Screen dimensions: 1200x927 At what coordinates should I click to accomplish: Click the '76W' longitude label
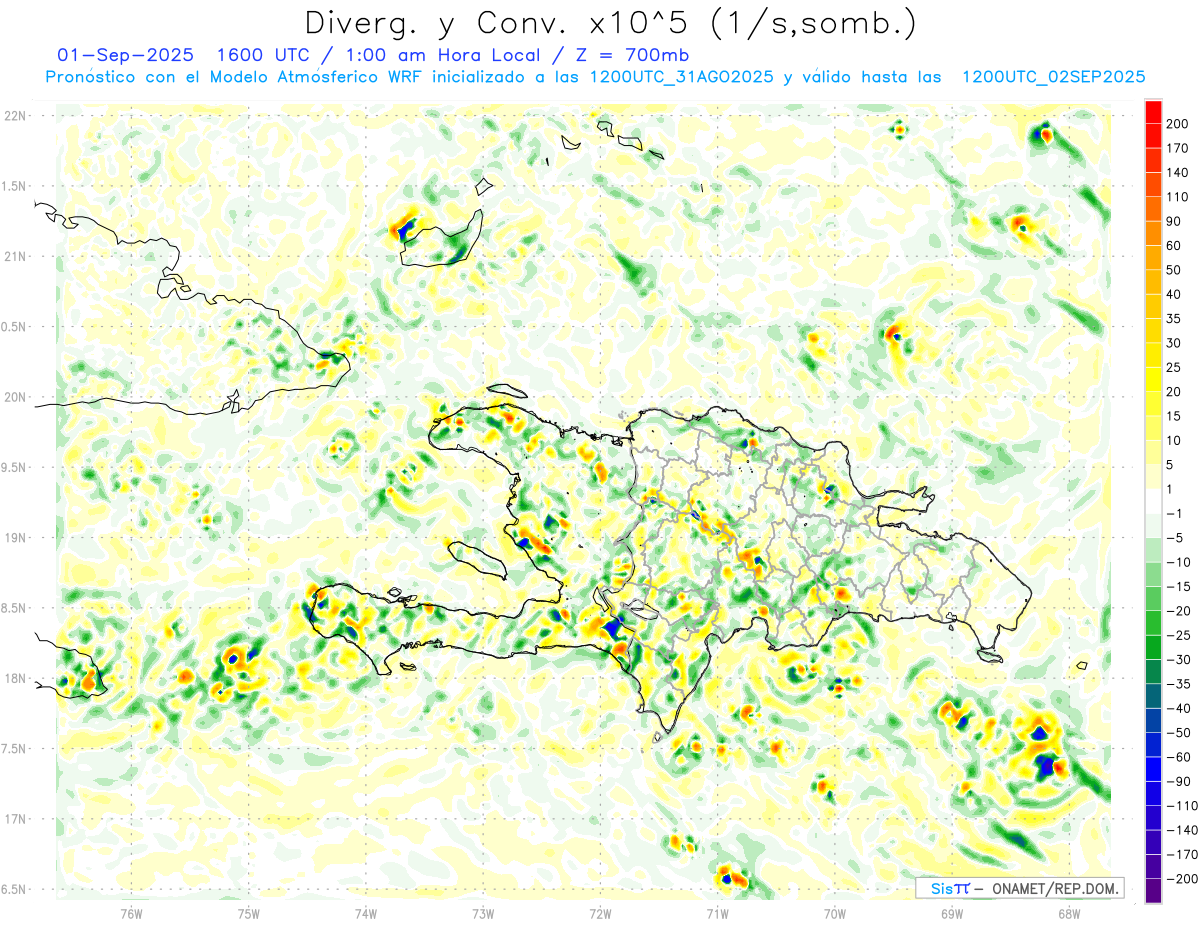131,914
